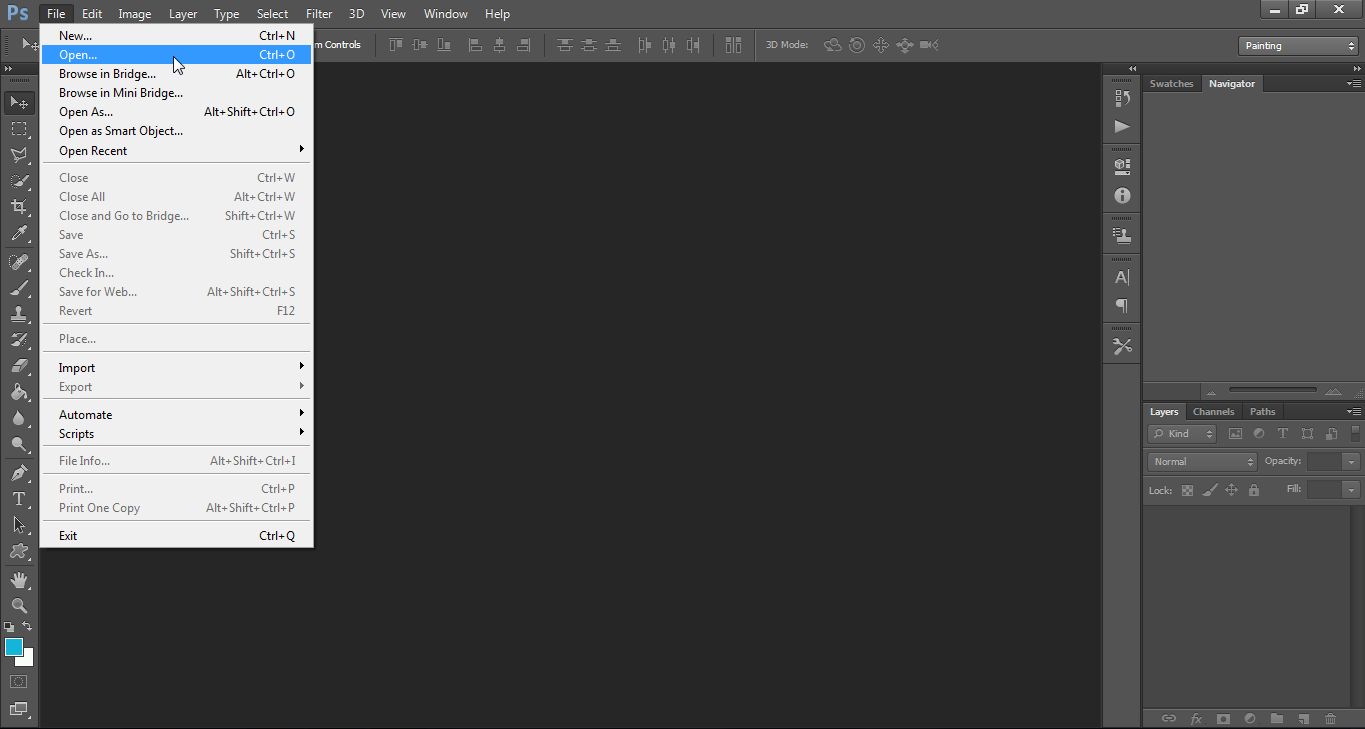
Task: Open the Paragraph panel icon
Action: coord(1122,305)
